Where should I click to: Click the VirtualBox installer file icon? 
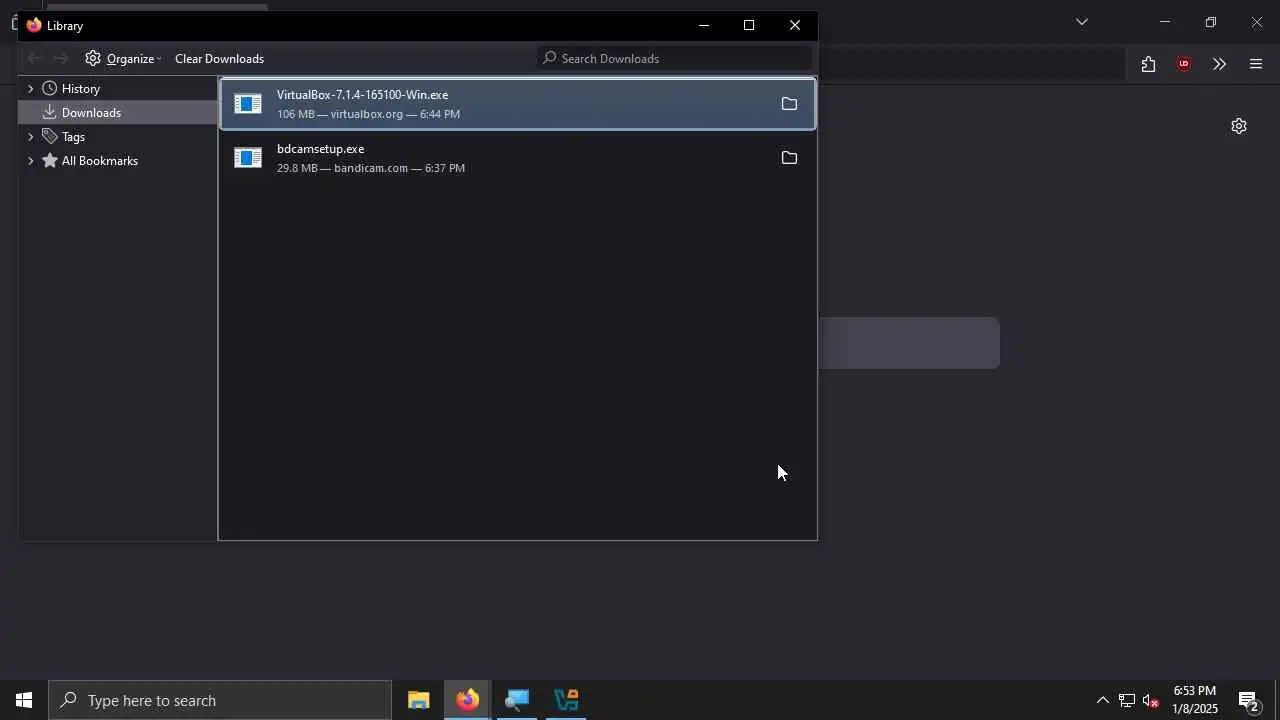click(x=248, y=104)
